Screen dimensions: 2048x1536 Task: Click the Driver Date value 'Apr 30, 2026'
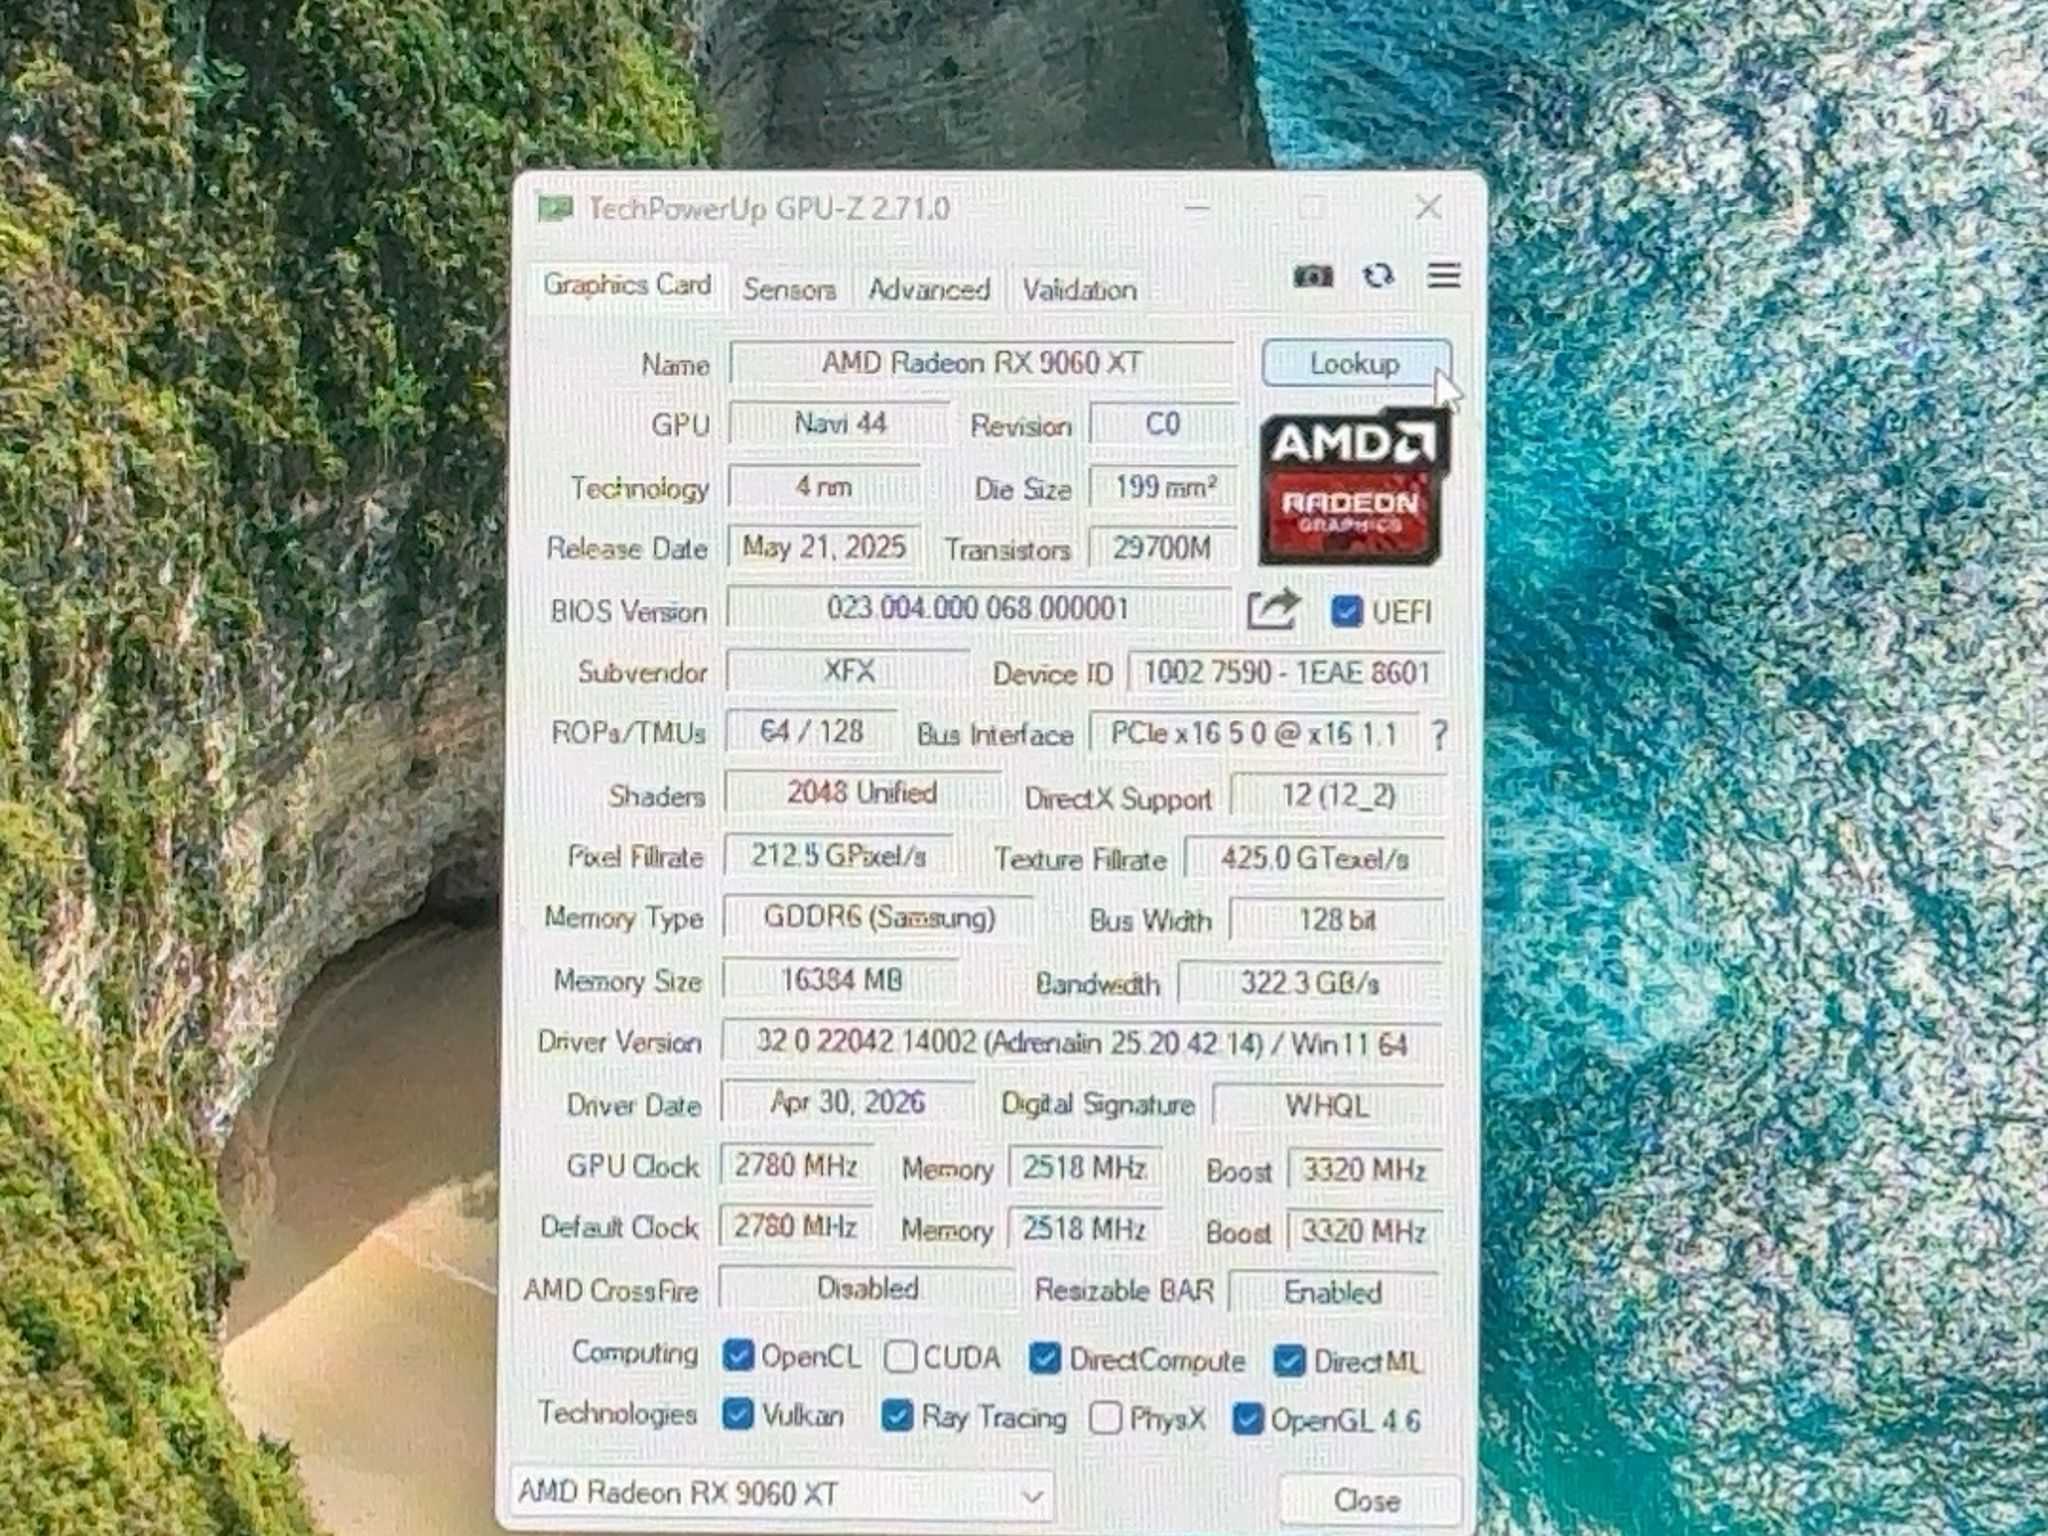tap(847, 1103)
